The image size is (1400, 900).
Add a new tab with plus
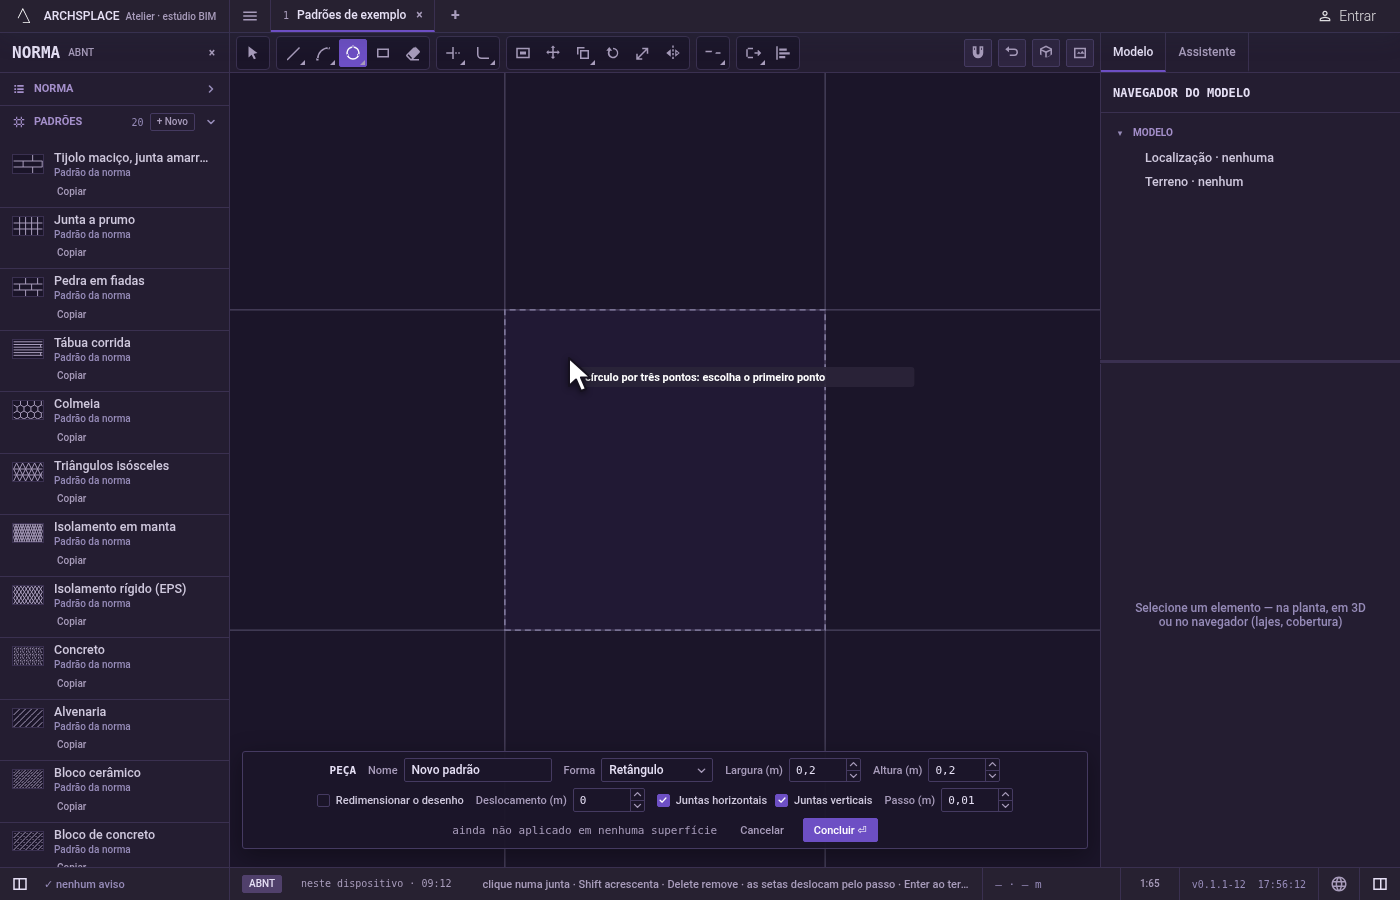coord(455,15)
